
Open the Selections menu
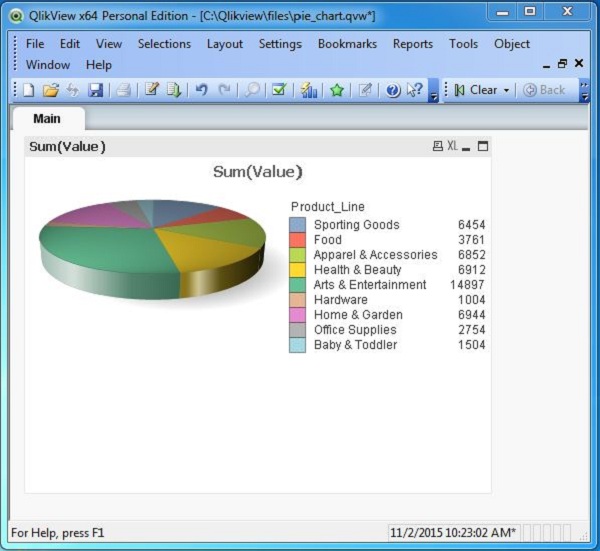(164, 44)
